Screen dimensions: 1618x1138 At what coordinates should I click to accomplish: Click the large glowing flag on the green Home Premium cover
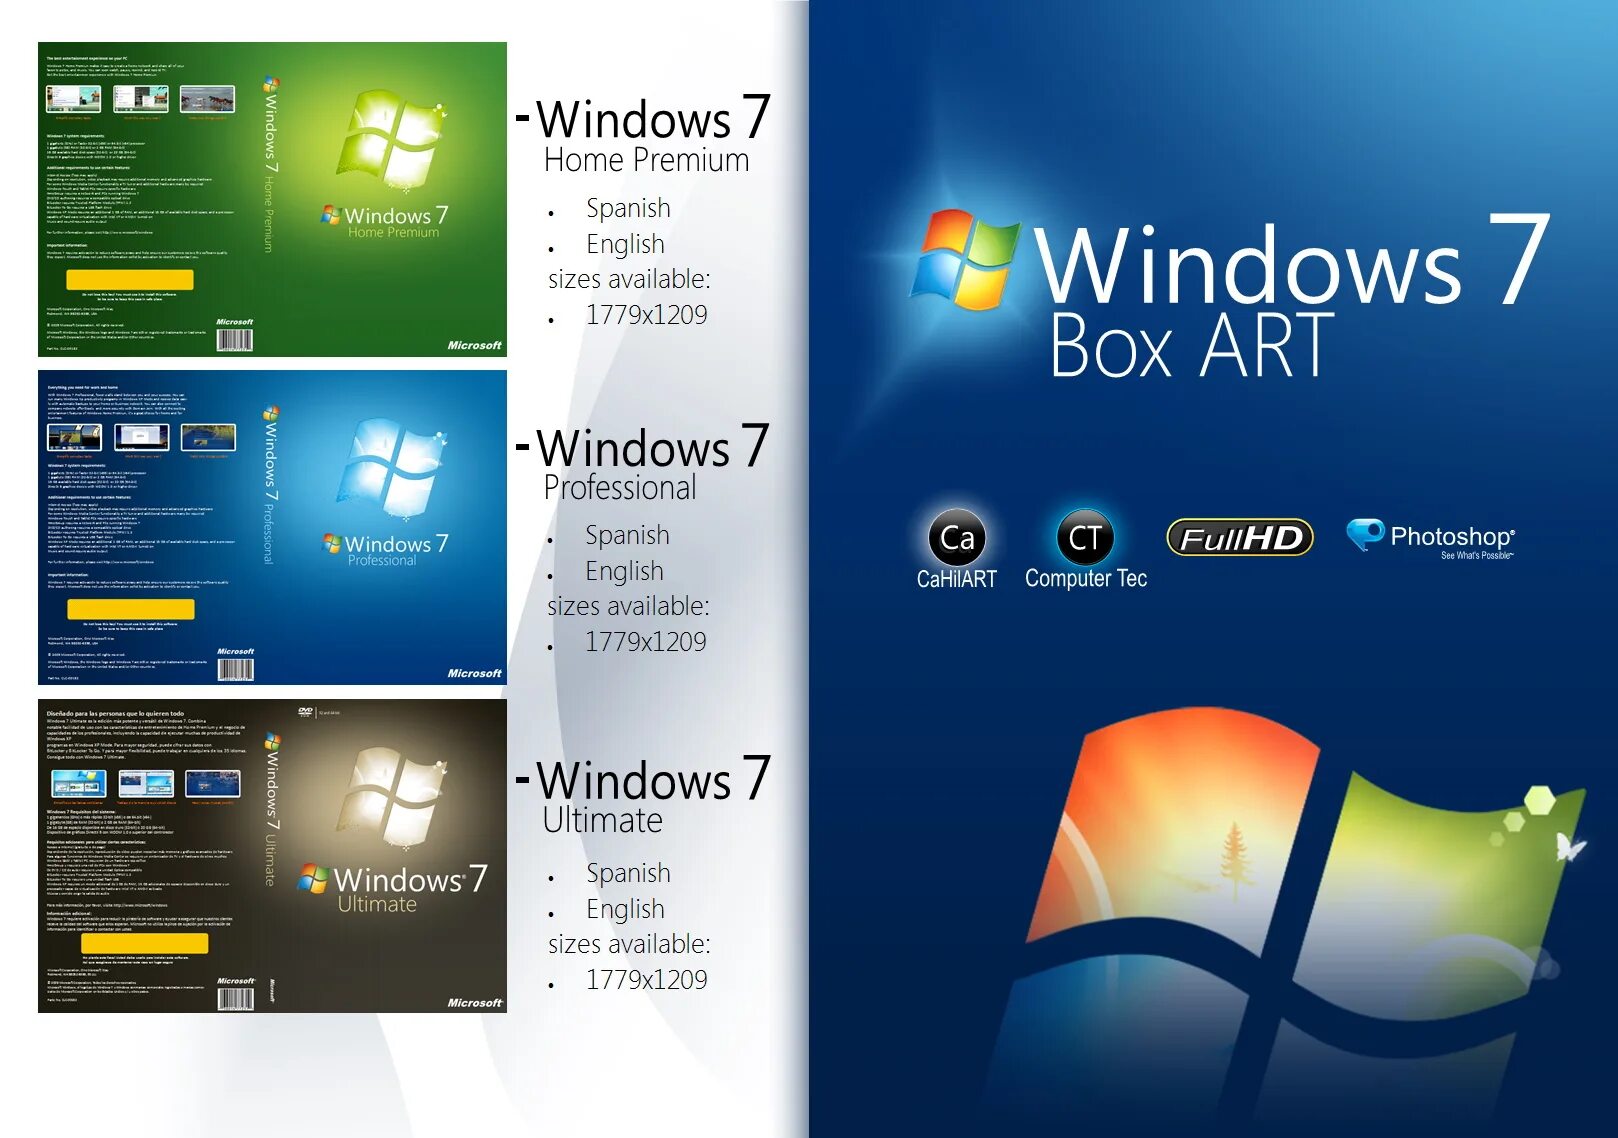[391, 140]
